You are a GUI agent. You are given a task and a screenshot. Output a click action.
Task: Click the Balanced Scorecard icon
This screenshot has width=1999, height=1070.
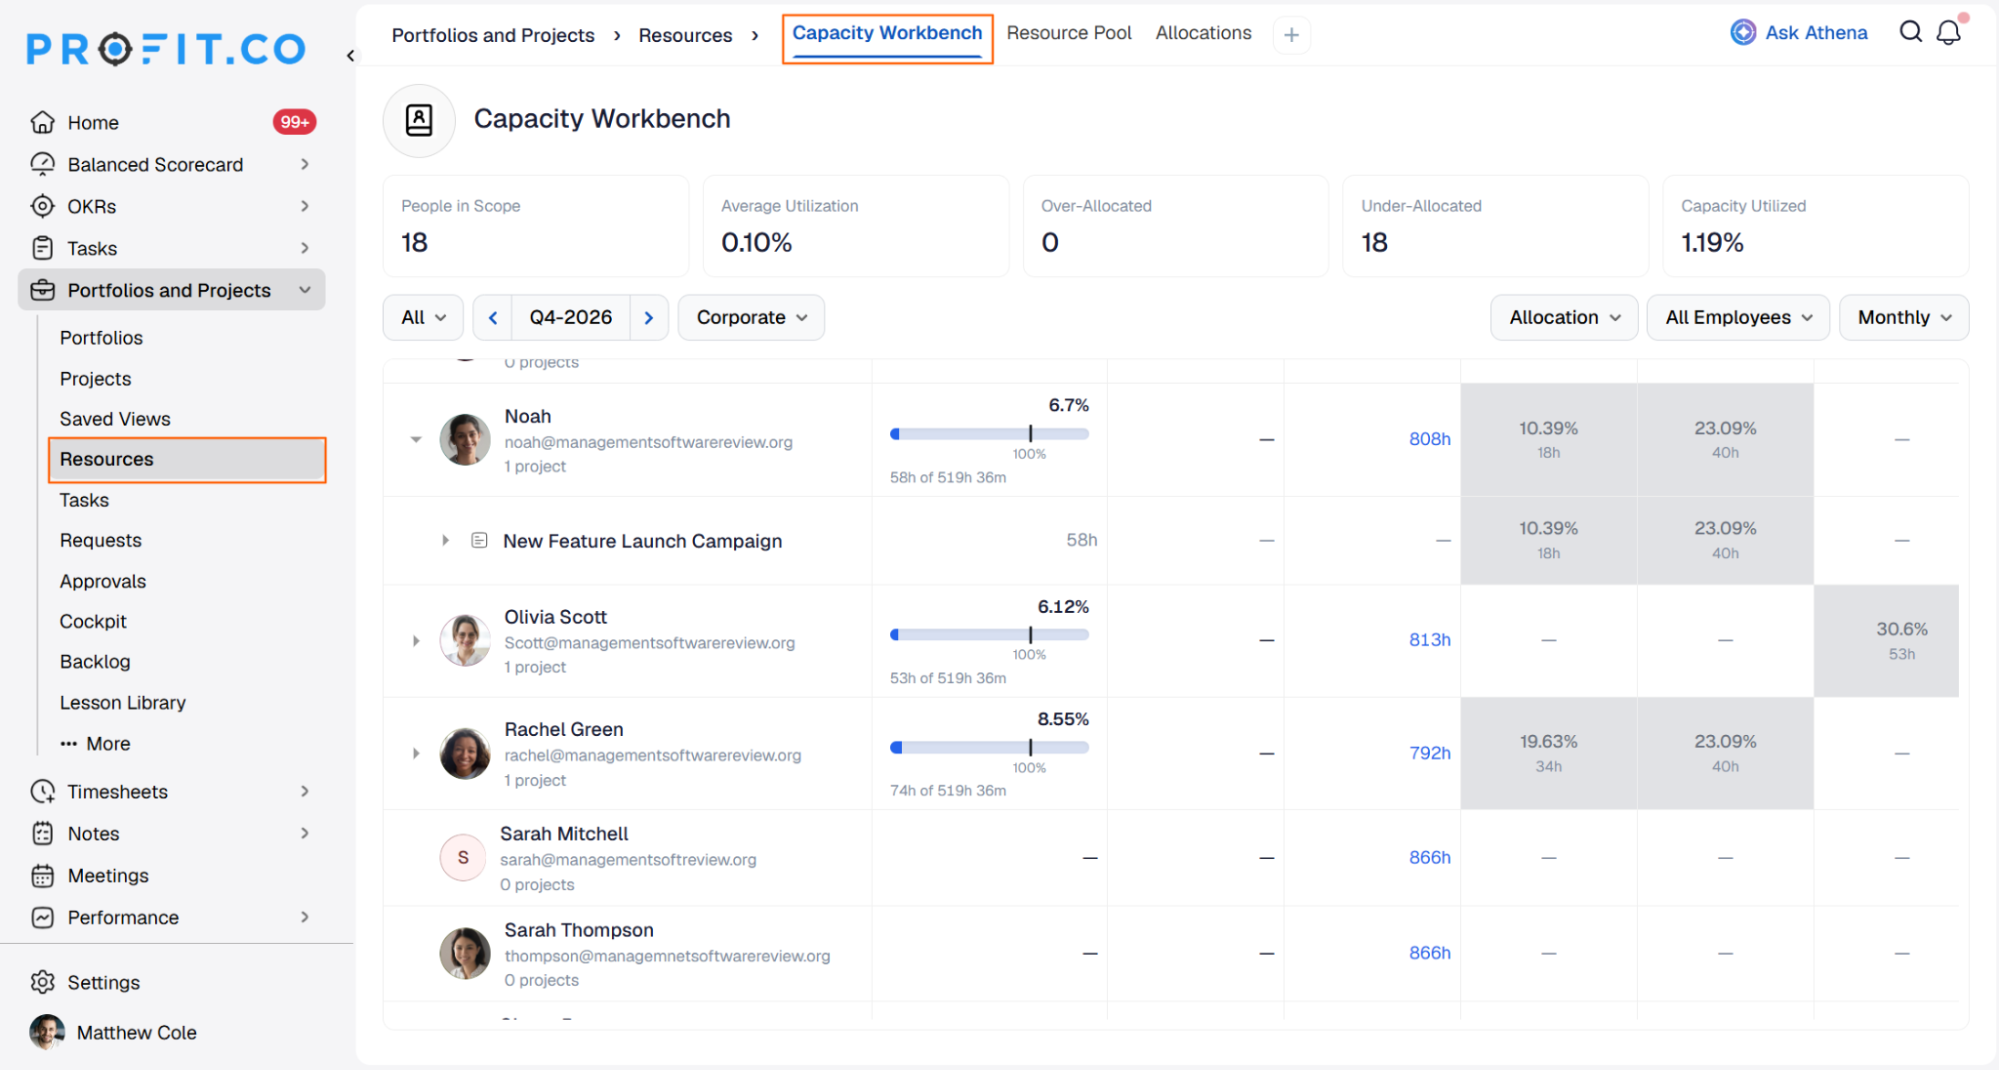pyautogui.click(x=42, y=164)
